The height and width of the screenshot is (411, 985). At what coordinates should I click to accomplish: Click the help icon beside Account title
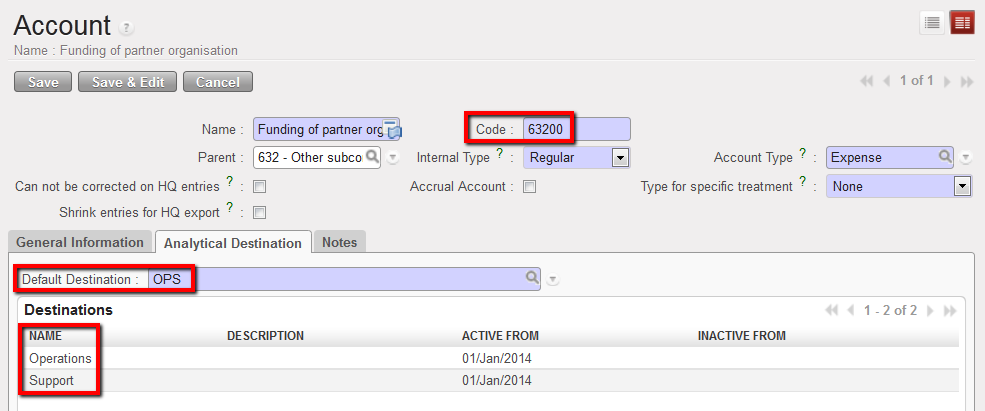pyautogui.click(x=126, y=28)
